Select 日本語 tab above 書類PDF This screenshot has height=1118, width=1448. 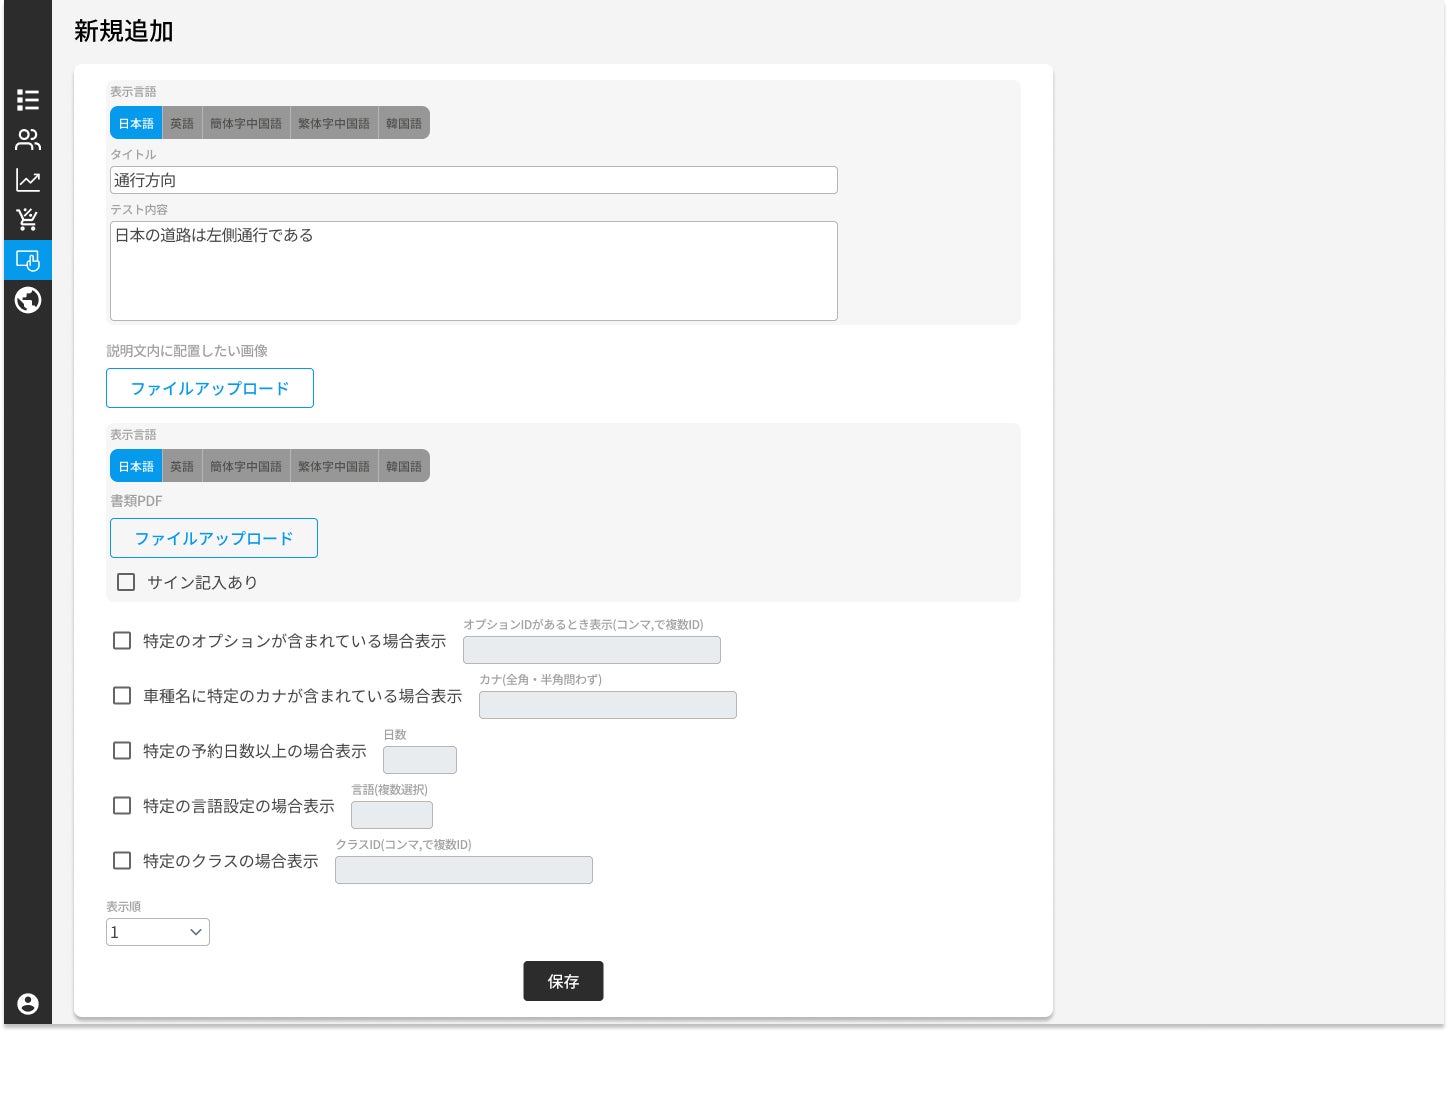136,466
